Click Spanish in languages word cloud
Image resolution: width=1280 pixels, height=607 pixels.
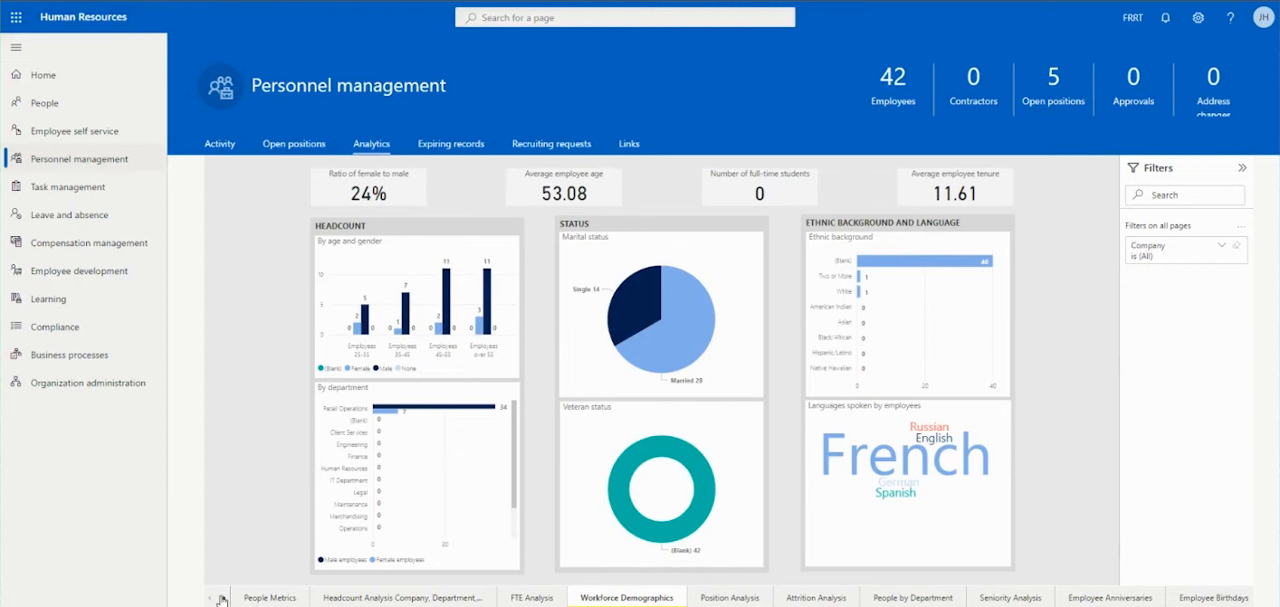click(x=895, y=493)
